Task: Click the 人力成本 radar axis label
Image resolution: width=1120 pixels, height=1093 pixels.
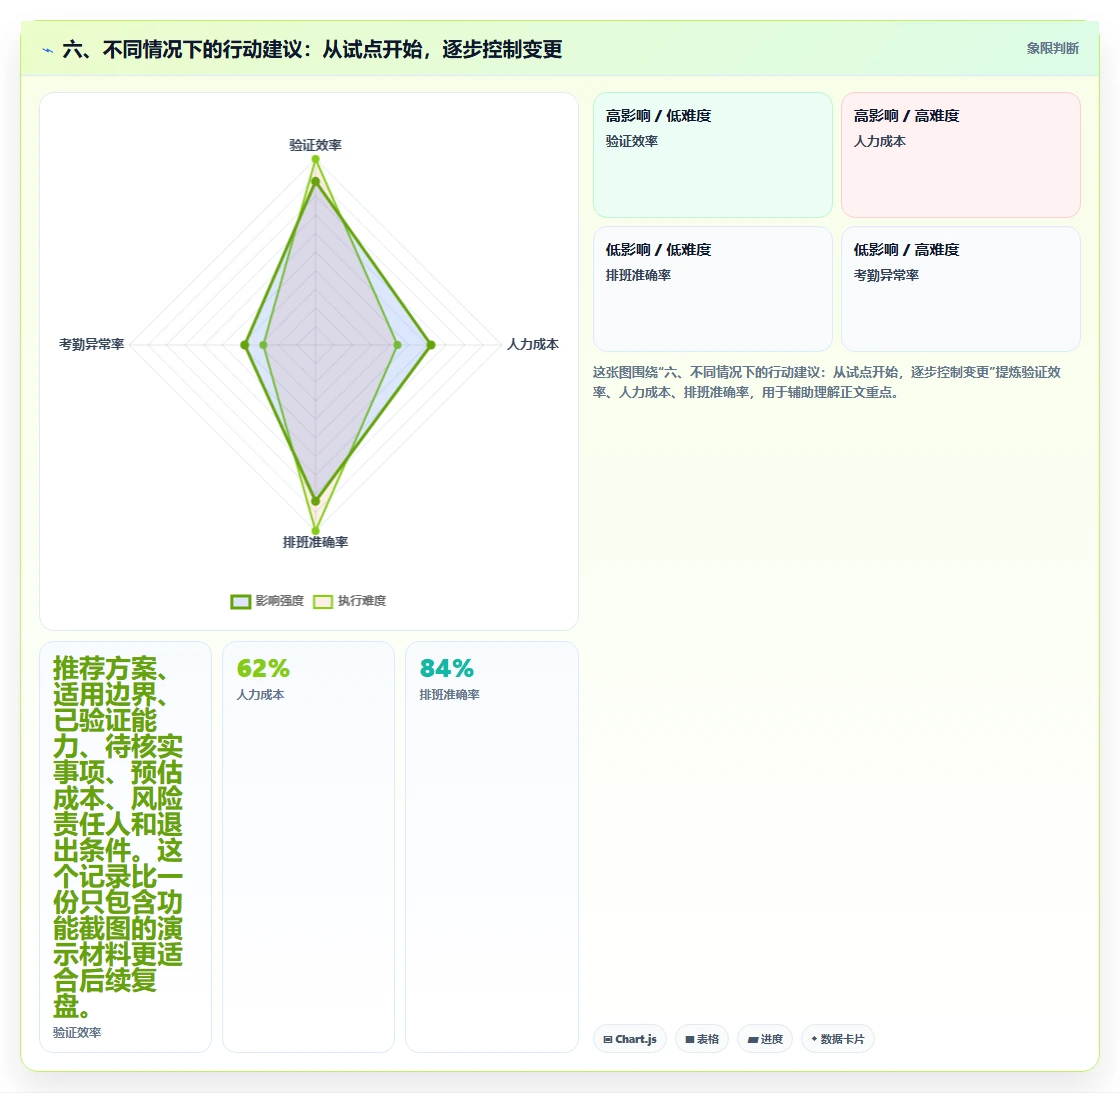Action: pos(533,344)
